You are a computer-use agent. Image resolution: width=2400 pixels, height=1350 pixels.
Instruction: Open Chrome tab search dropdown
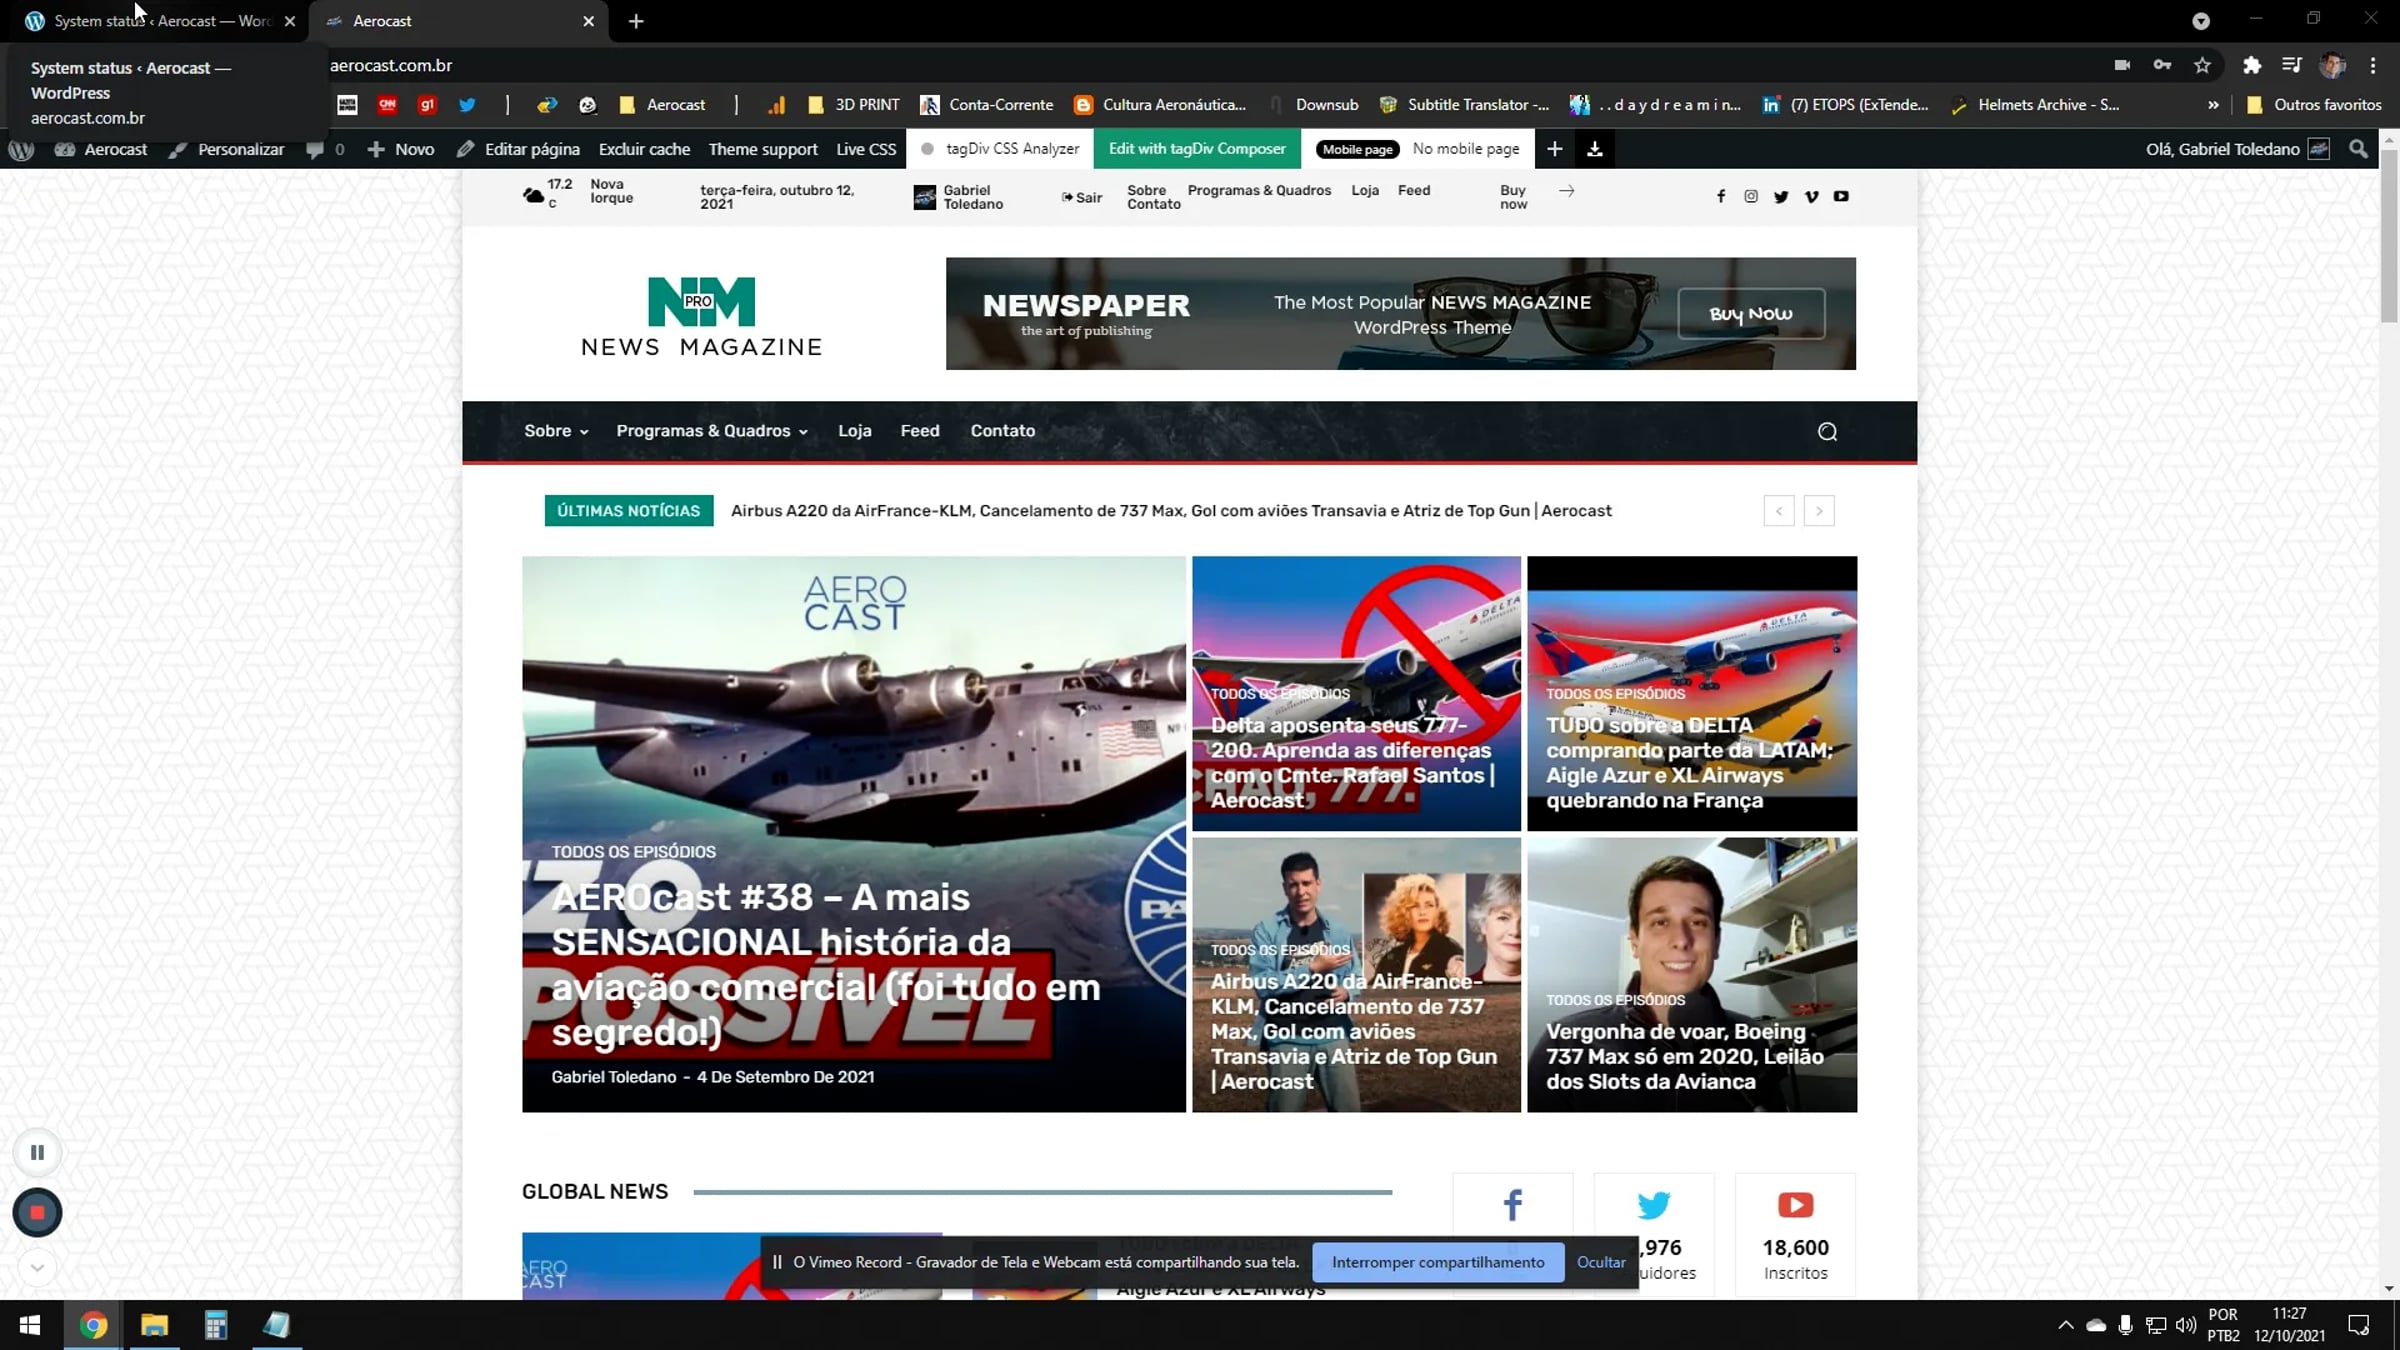coord(2201,21)
